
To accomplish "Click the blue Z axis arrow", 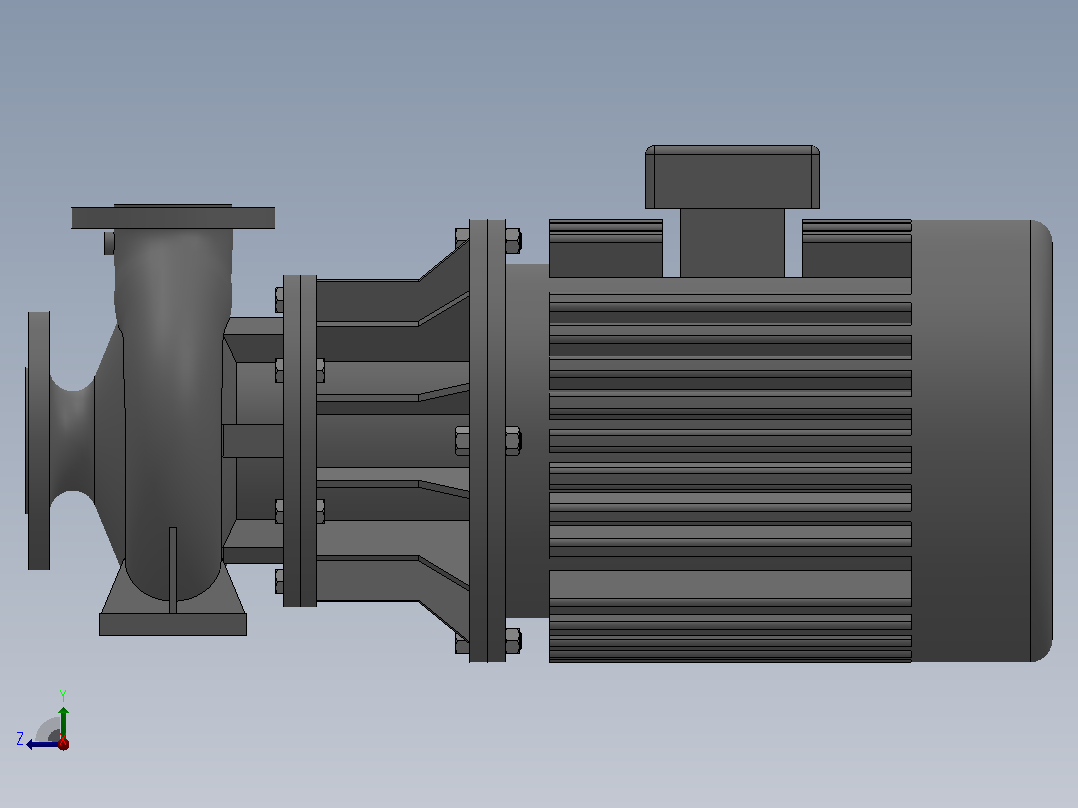I will tap(42, 744).
